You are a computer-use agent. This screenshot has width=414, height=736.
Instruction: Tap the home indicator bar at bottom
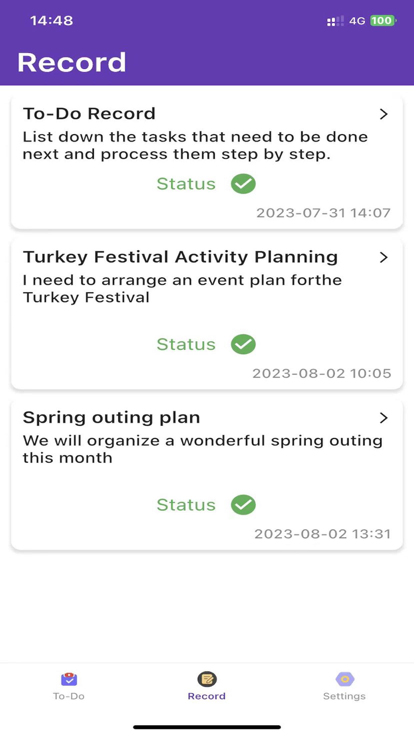207,727
